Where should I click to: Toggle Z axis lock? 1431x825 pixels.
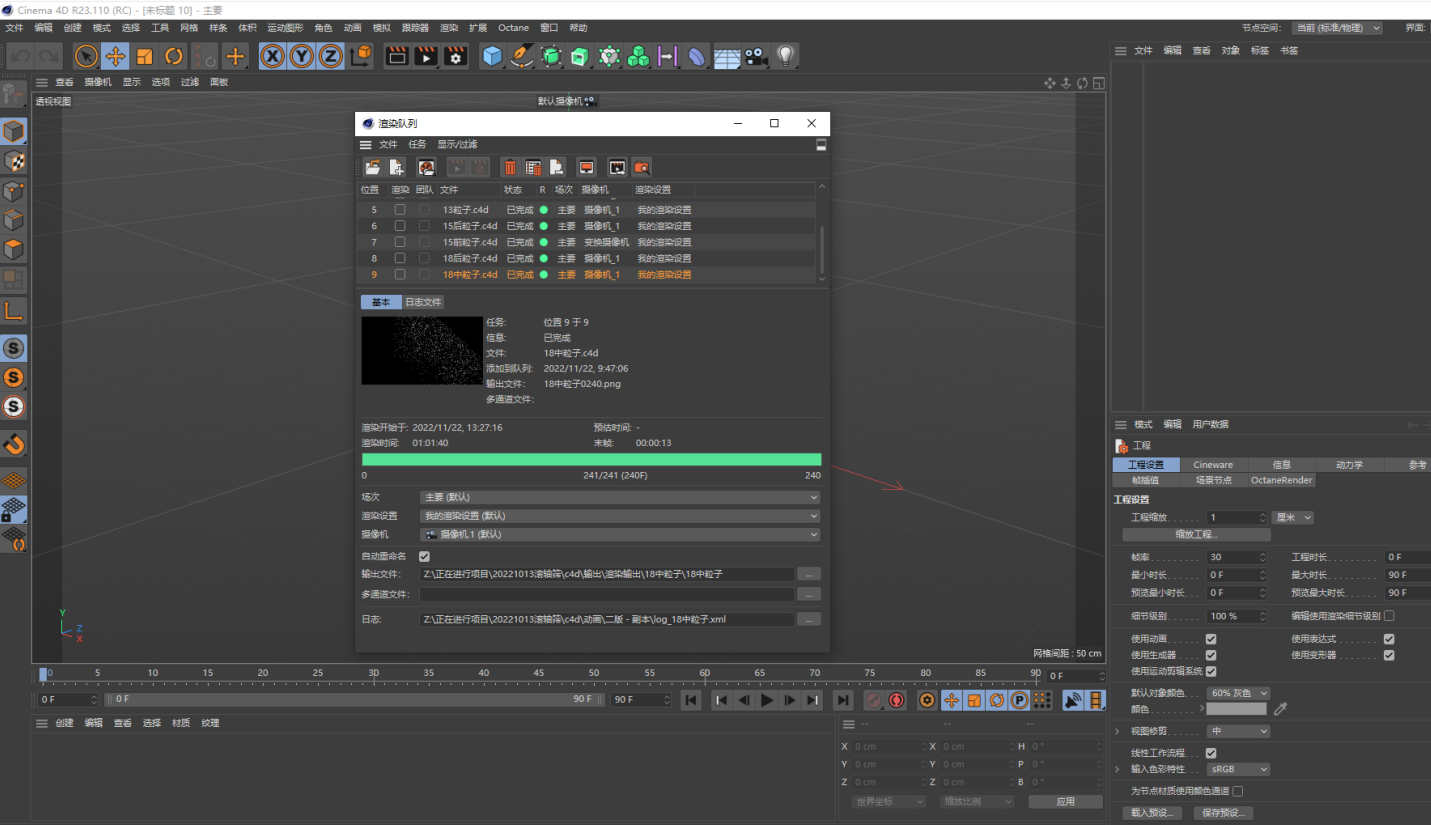tap(330, 57)
